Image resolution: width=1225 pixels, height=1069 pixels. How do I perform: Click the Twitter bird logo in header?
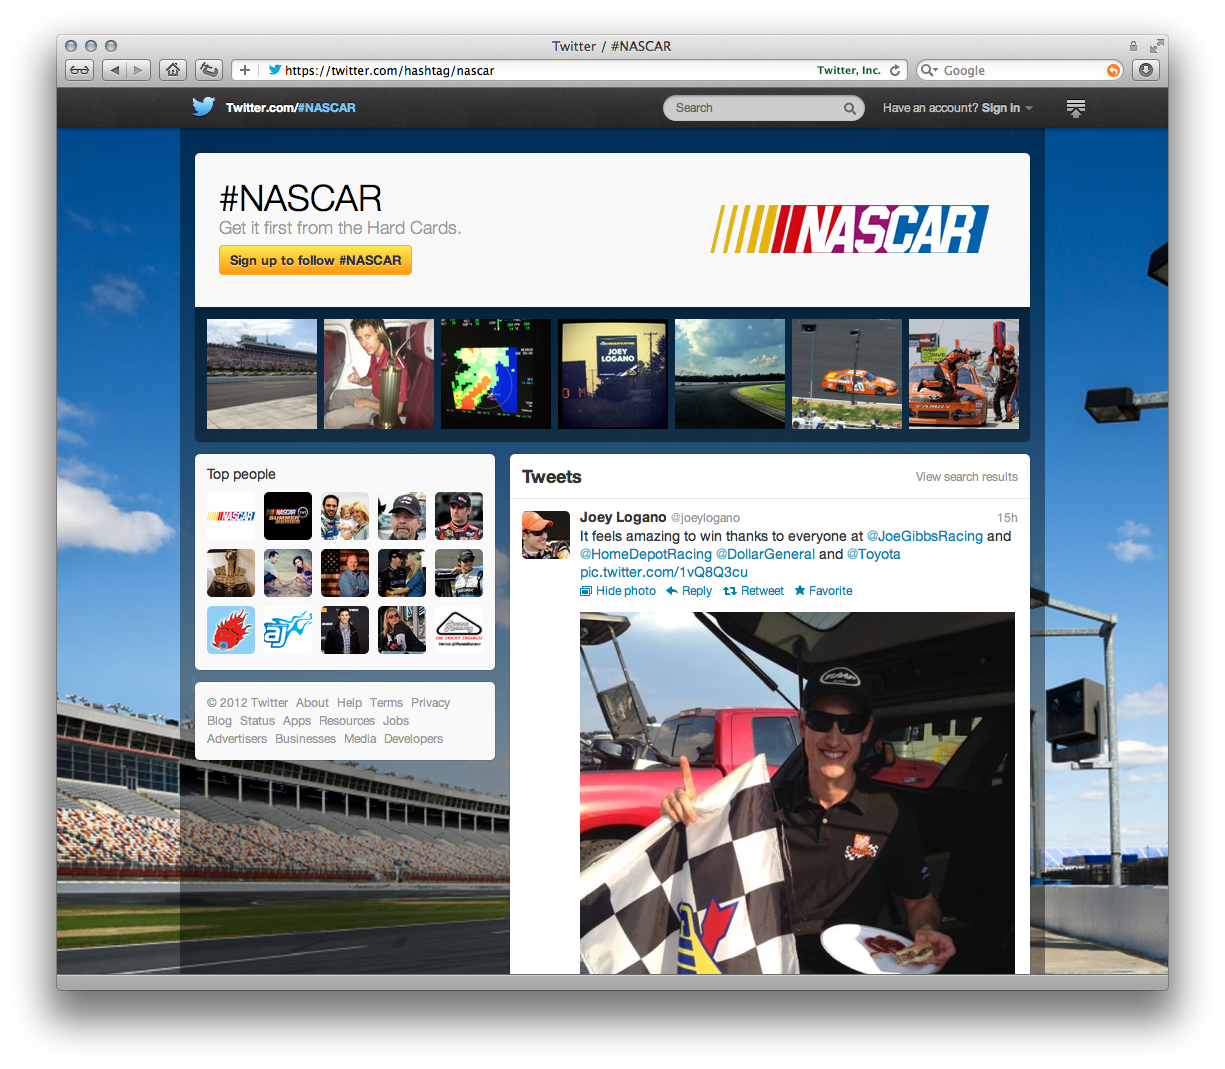coord(204,107)
